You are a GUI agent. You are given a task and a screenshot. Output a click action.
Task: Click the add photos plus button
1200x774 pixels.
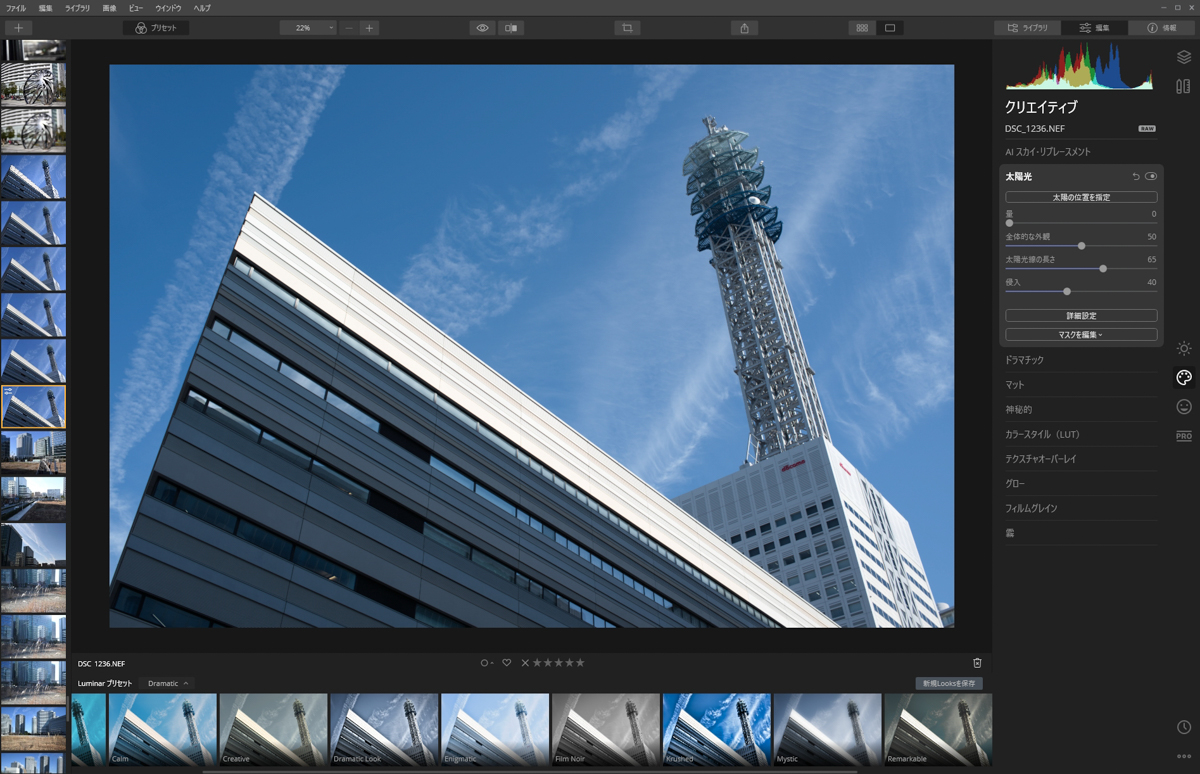pos(18,28)
